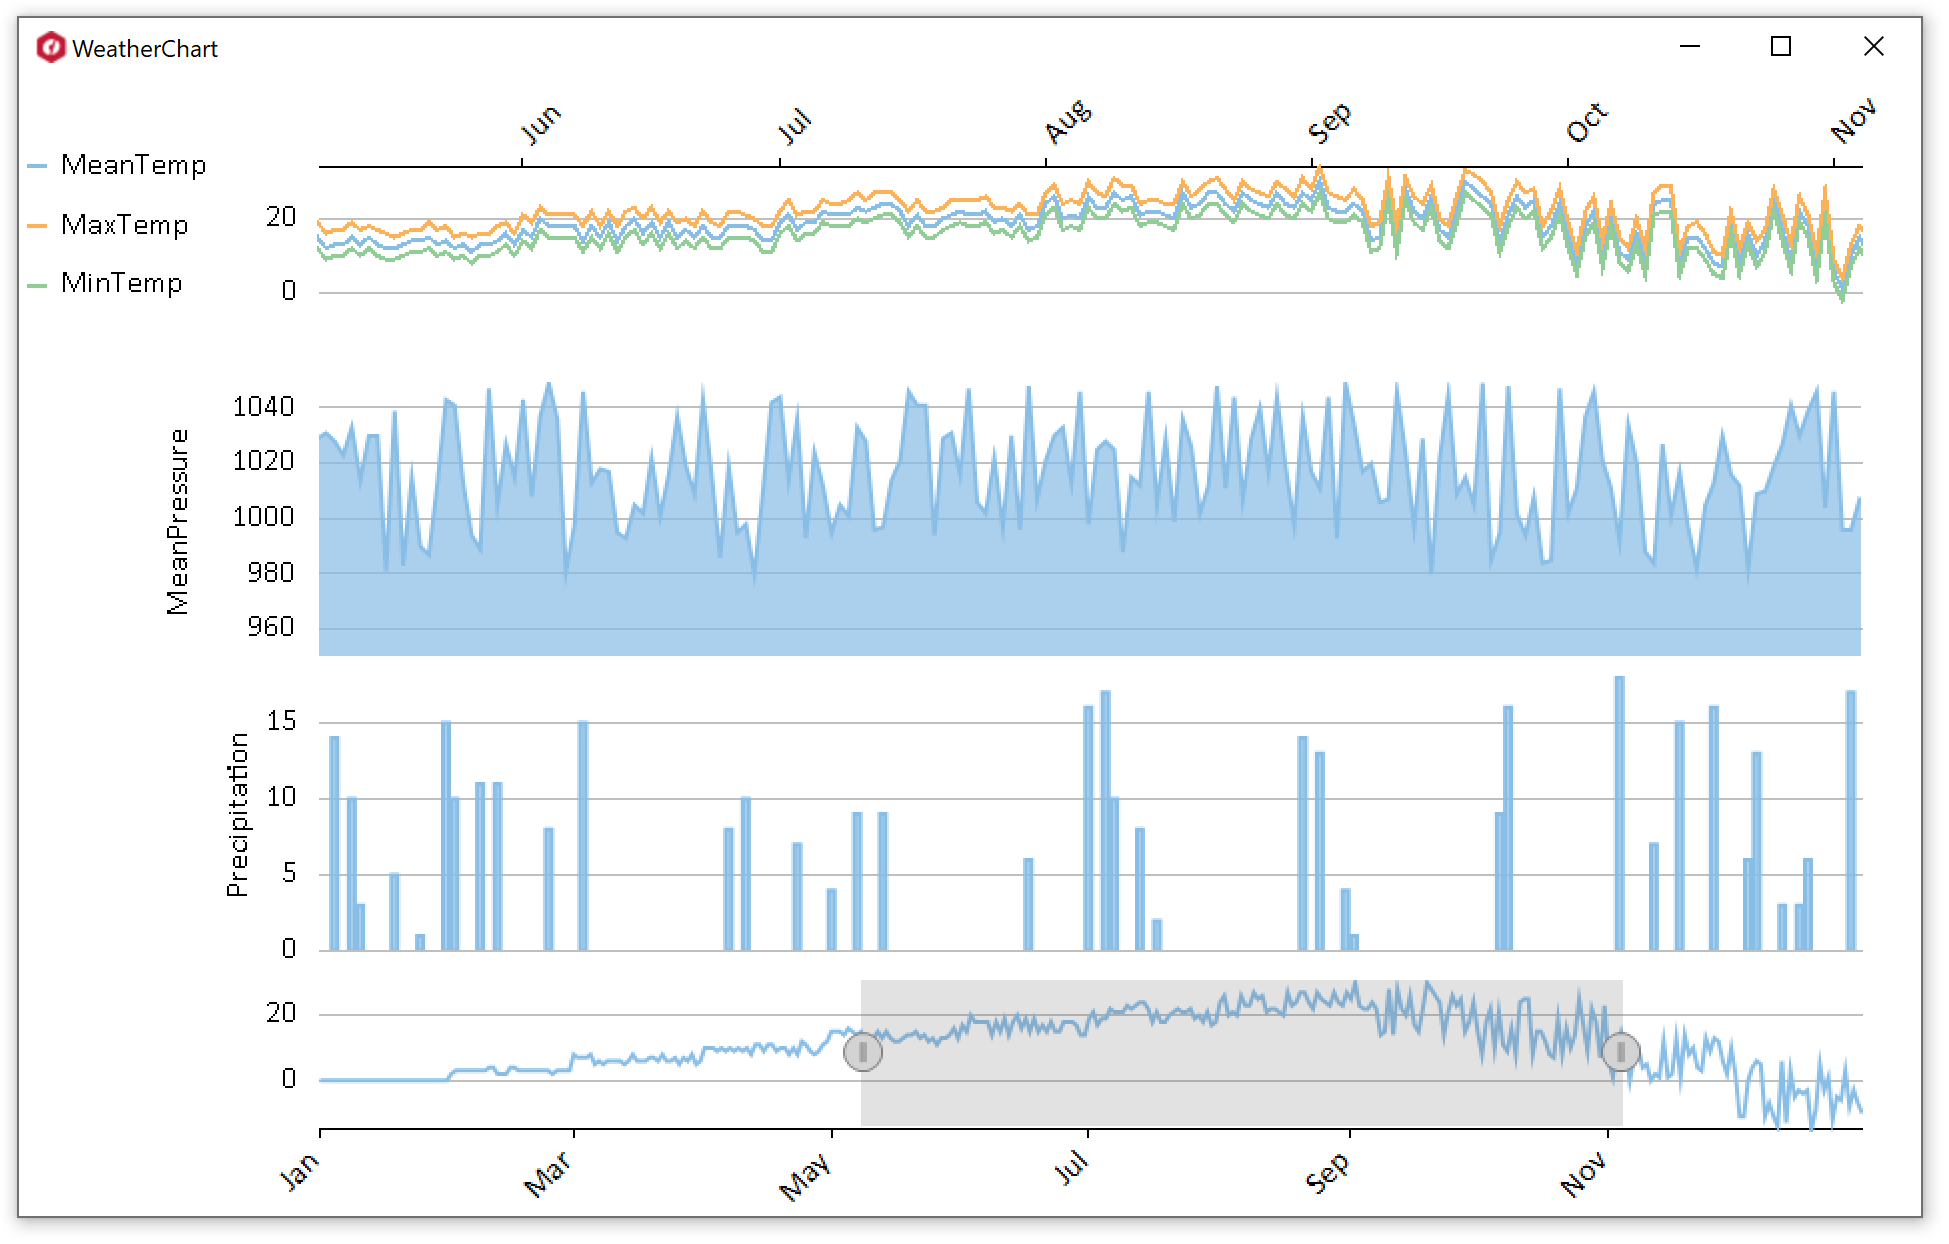Toggle MeanTemp series in legend

[133, 165]
